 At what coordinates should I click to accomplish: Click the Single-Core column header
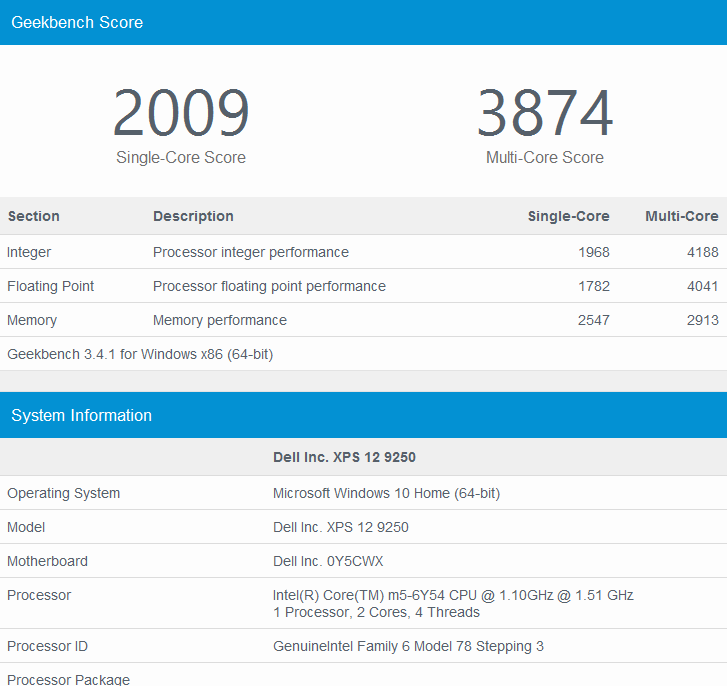pos(568,216)
